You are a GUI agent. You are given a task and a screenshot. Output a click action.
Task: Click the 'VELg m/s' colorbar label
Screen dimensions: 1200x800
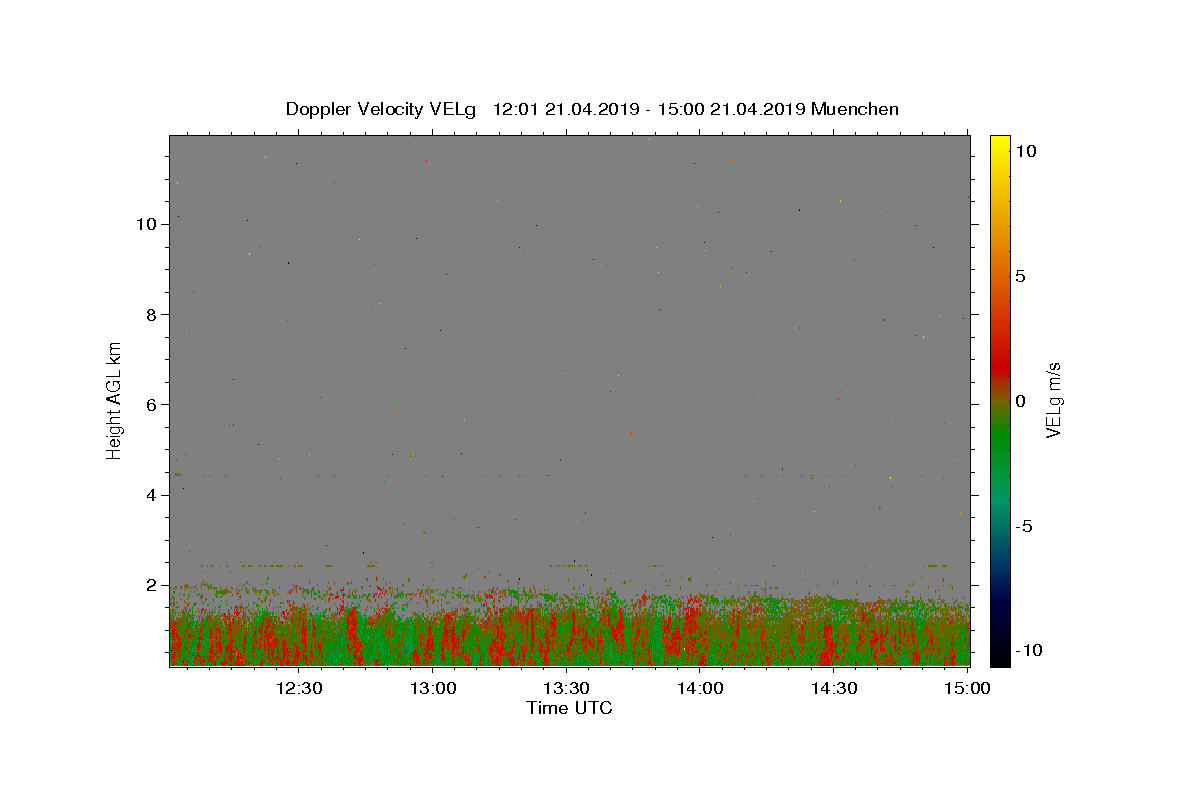pos(1053,400)
